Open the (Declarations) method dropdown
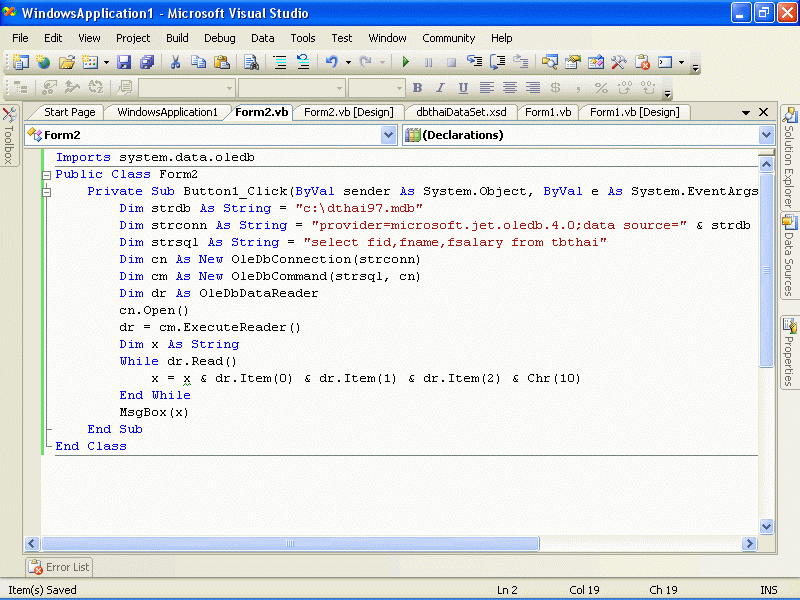The height and width of the screenshot is (600, 800). point(766,135)
